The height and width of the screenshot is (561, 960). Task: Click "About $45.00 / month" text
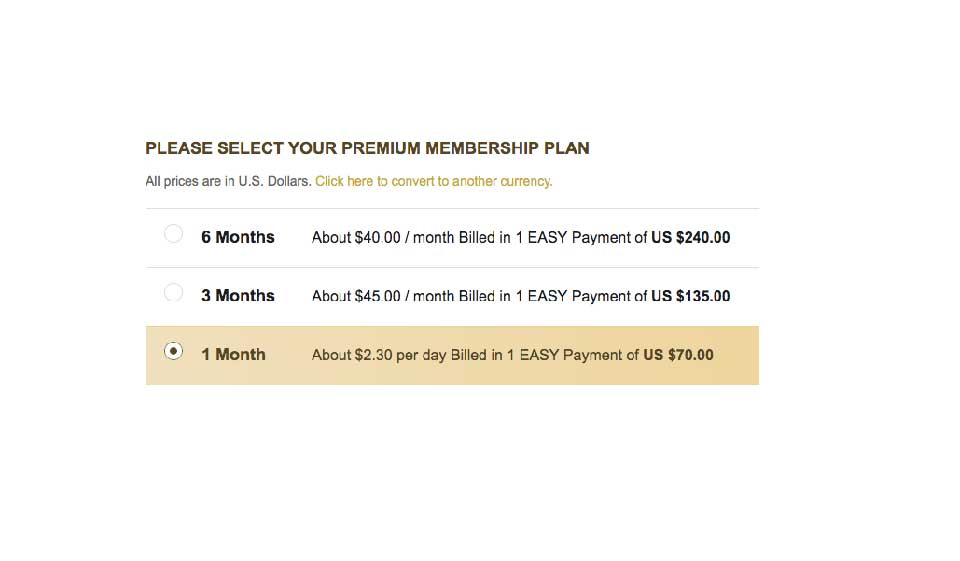[383, 296]
